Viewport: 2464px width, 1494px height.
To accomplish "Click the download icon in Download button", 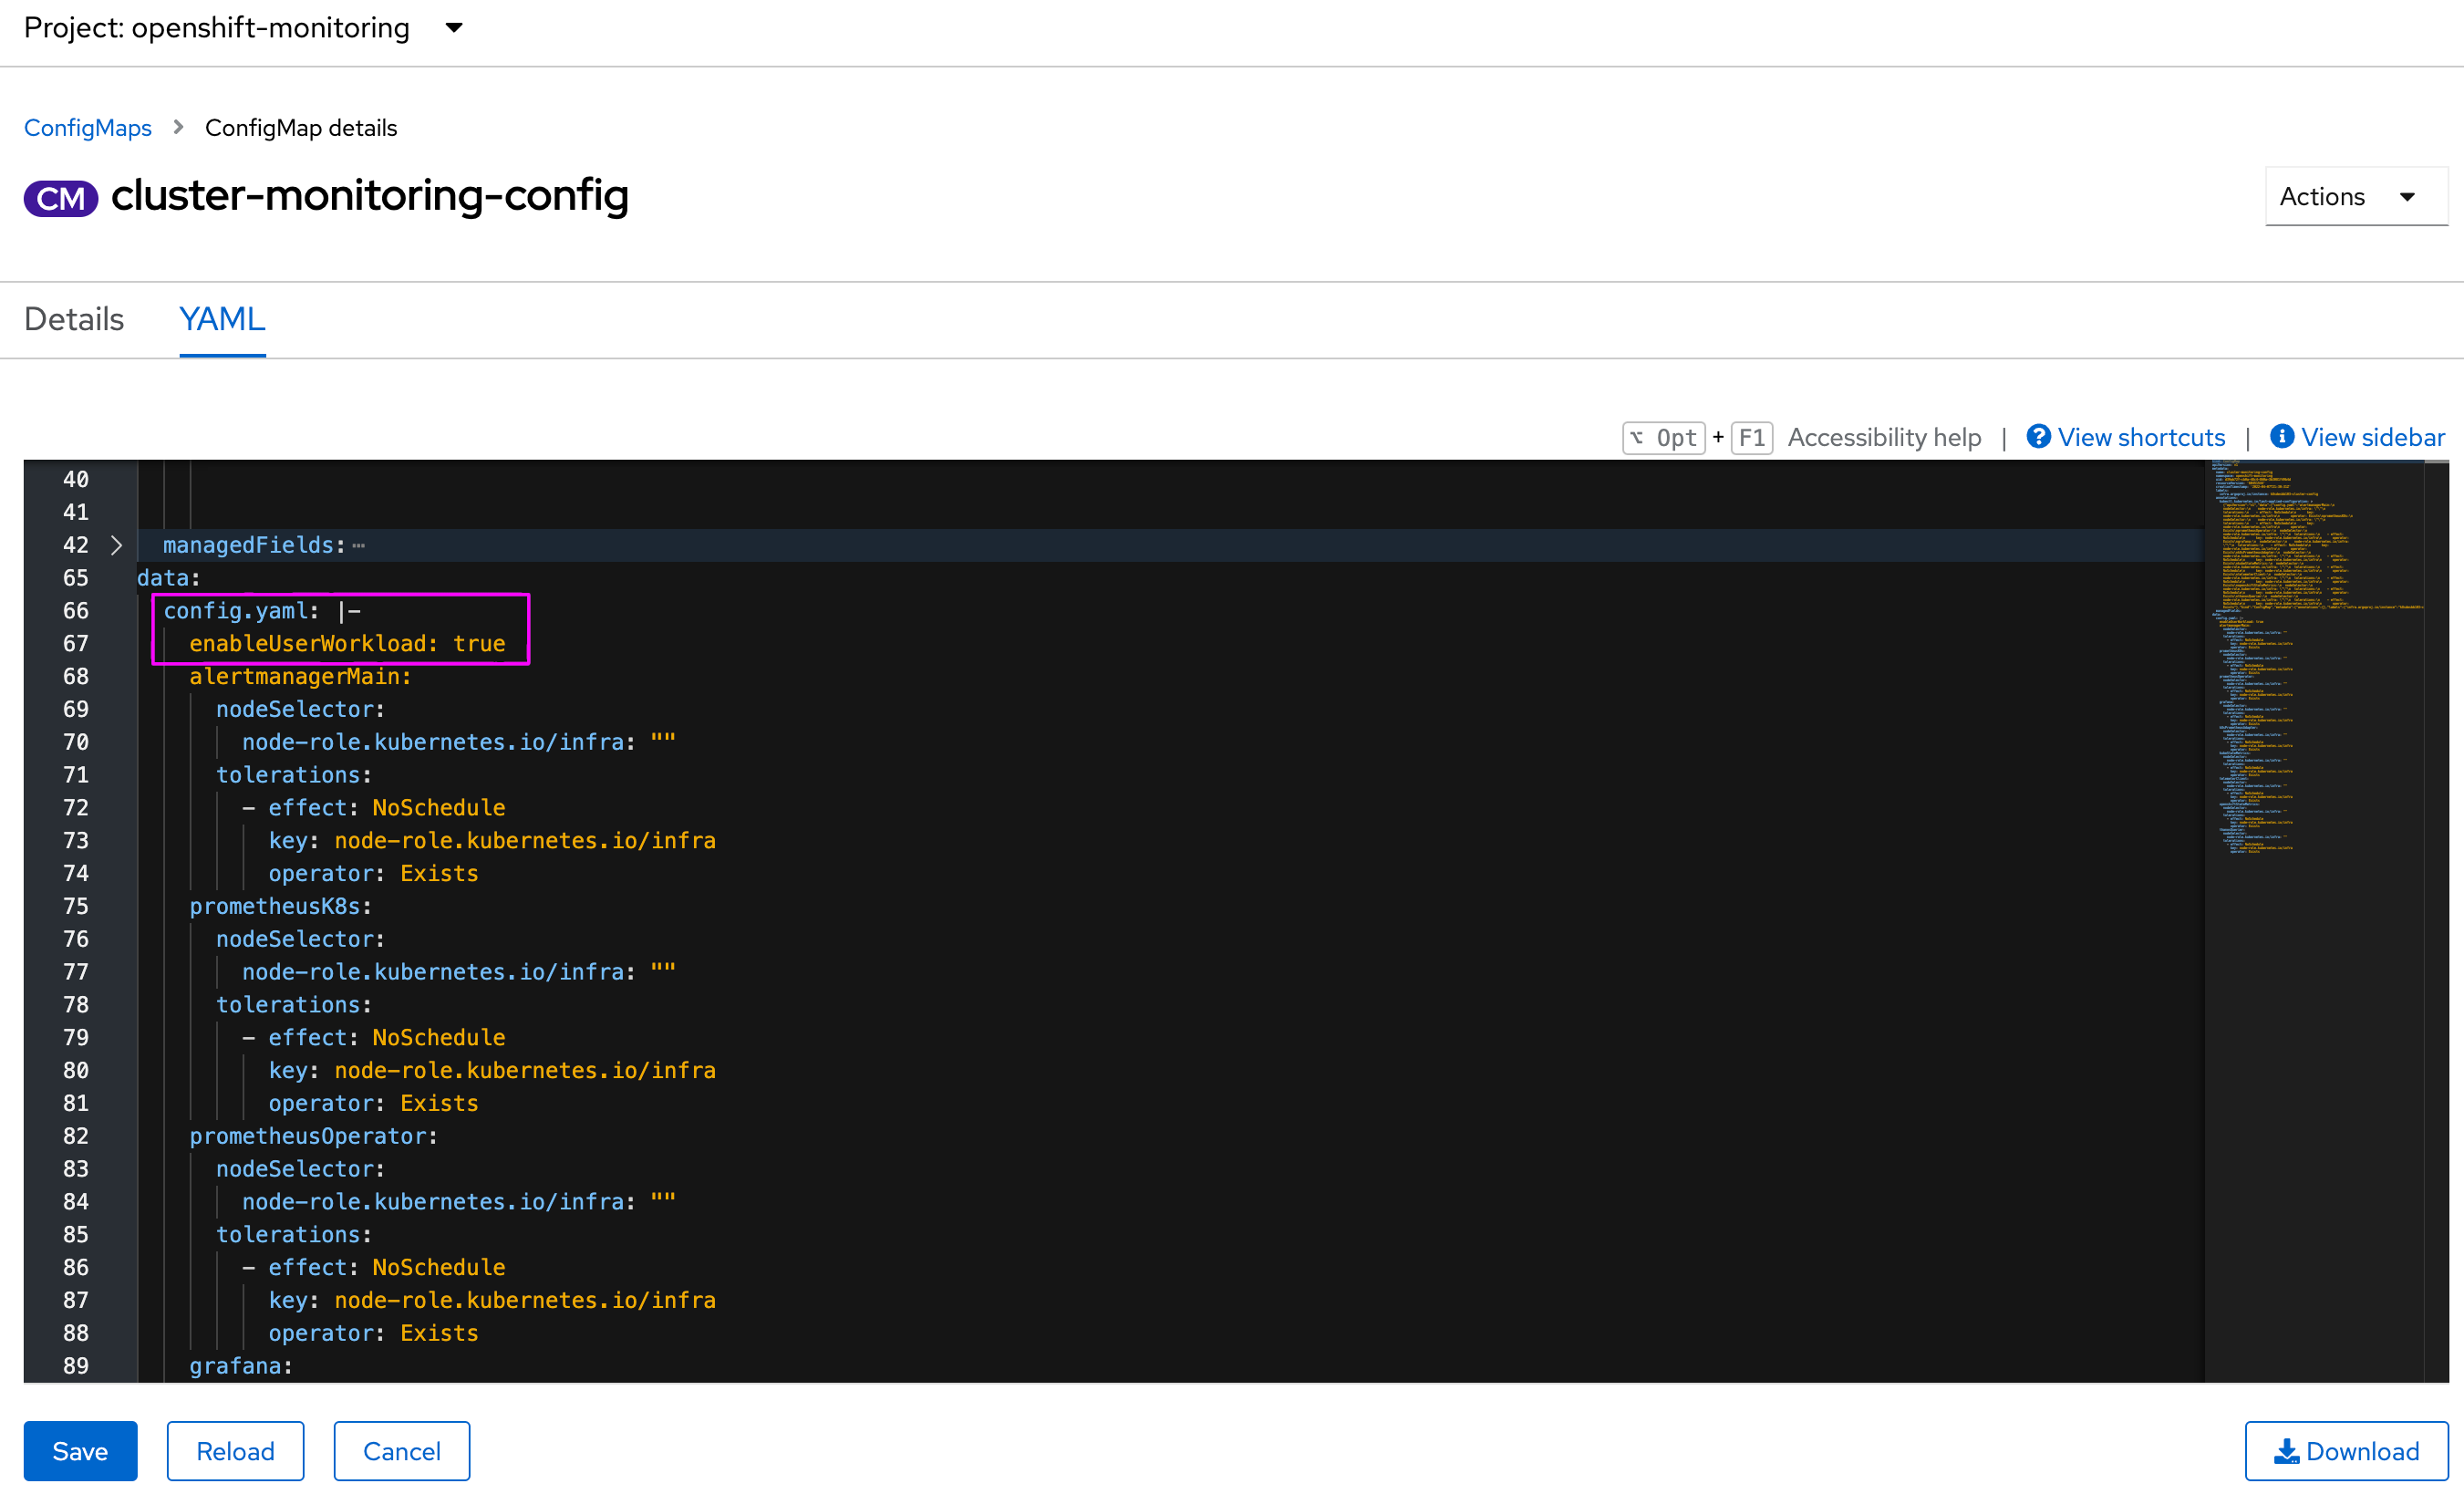I will coord(2286,1451).
